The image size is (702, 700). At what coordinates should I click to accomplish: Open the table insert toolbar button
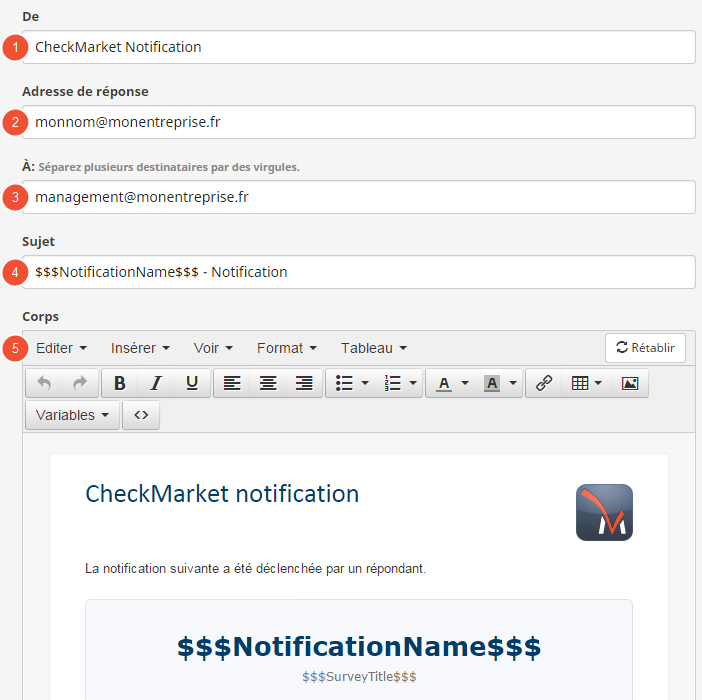pos(586,384)
